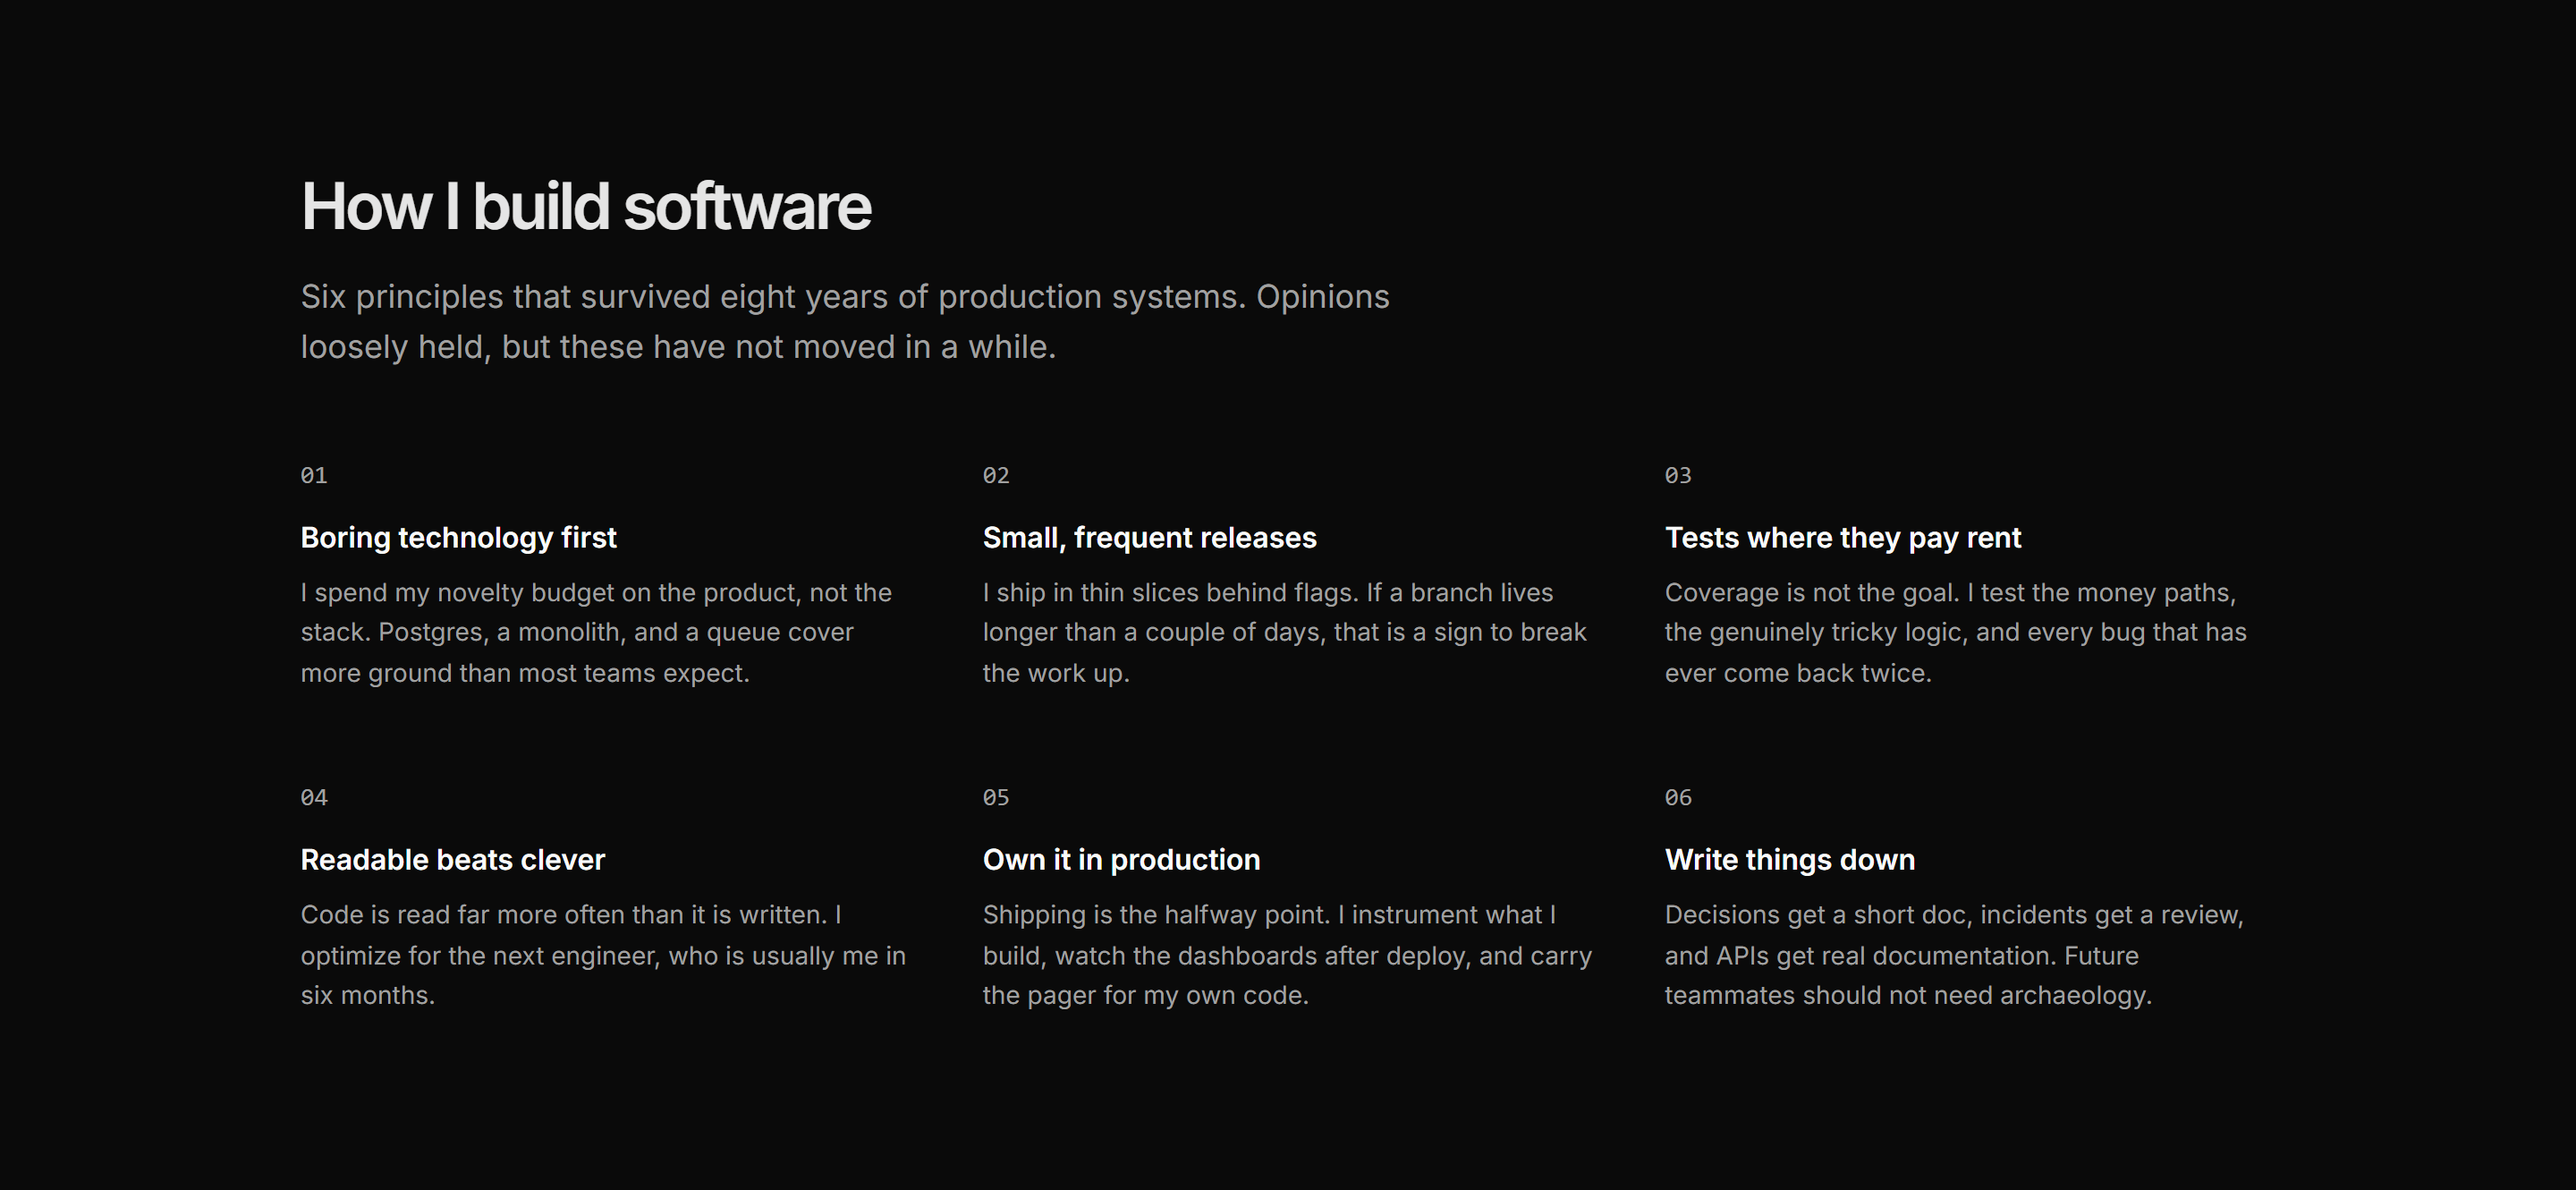Click the paragraph beginning "I ship in thin slices"
2576x1190 pixels.
pyautogui.click(x=1285, y=633)
